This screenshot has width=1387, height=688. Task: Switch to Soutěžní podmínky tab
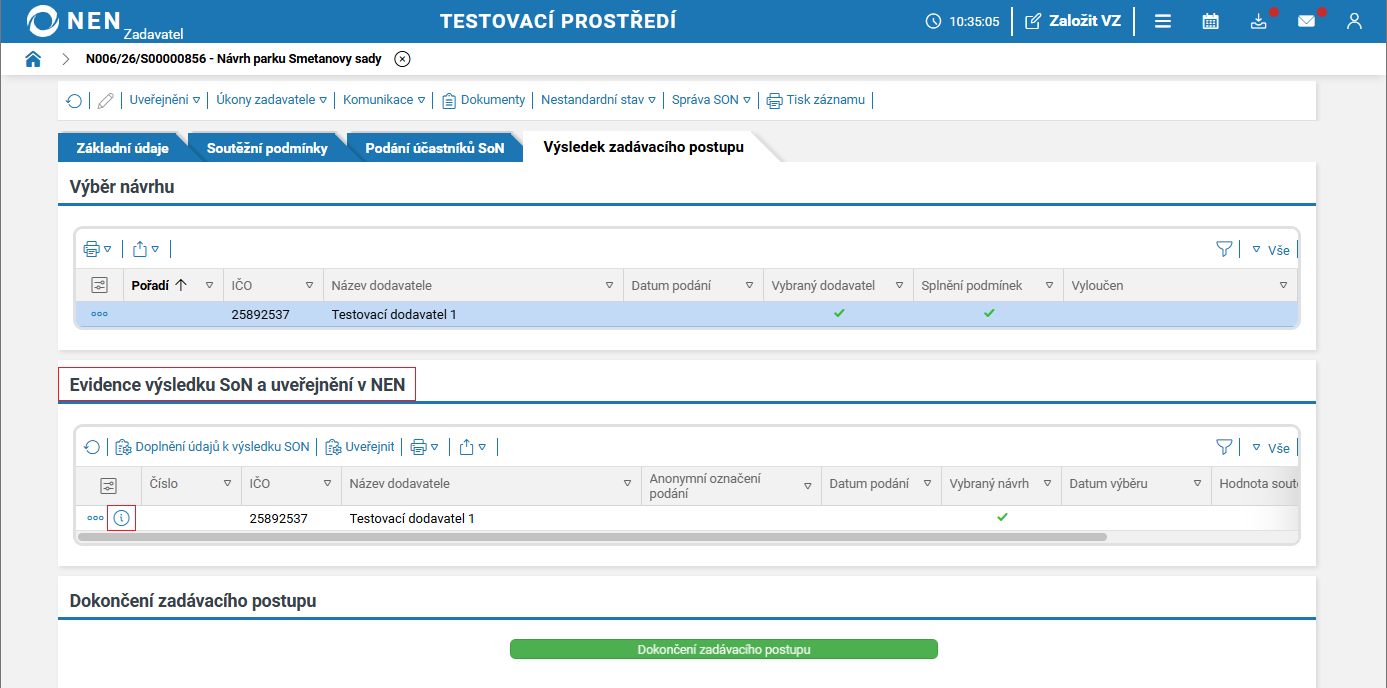267,148
